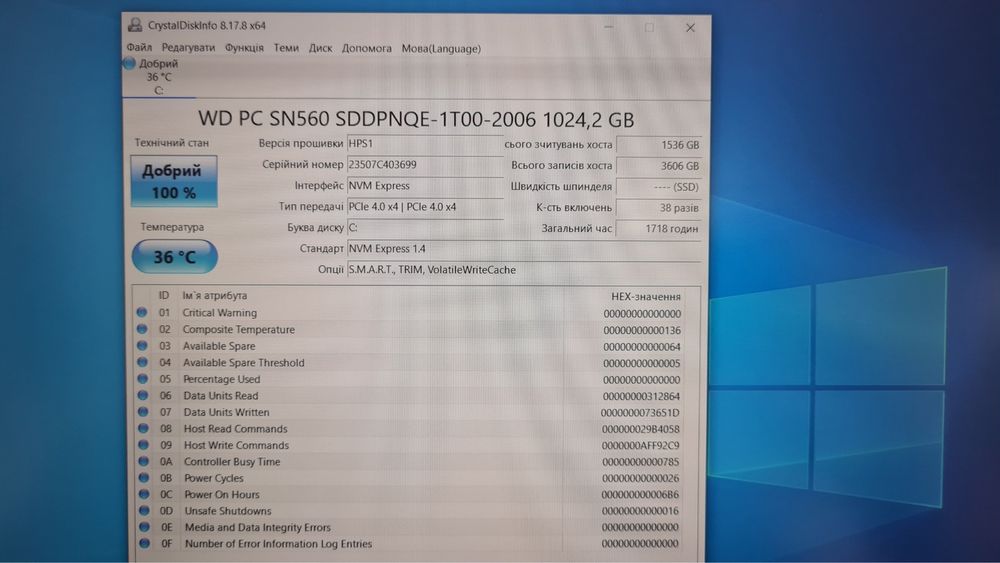Select the Host Read Commands attribute name
This screenshot has height=563, width=1000.
235,428
